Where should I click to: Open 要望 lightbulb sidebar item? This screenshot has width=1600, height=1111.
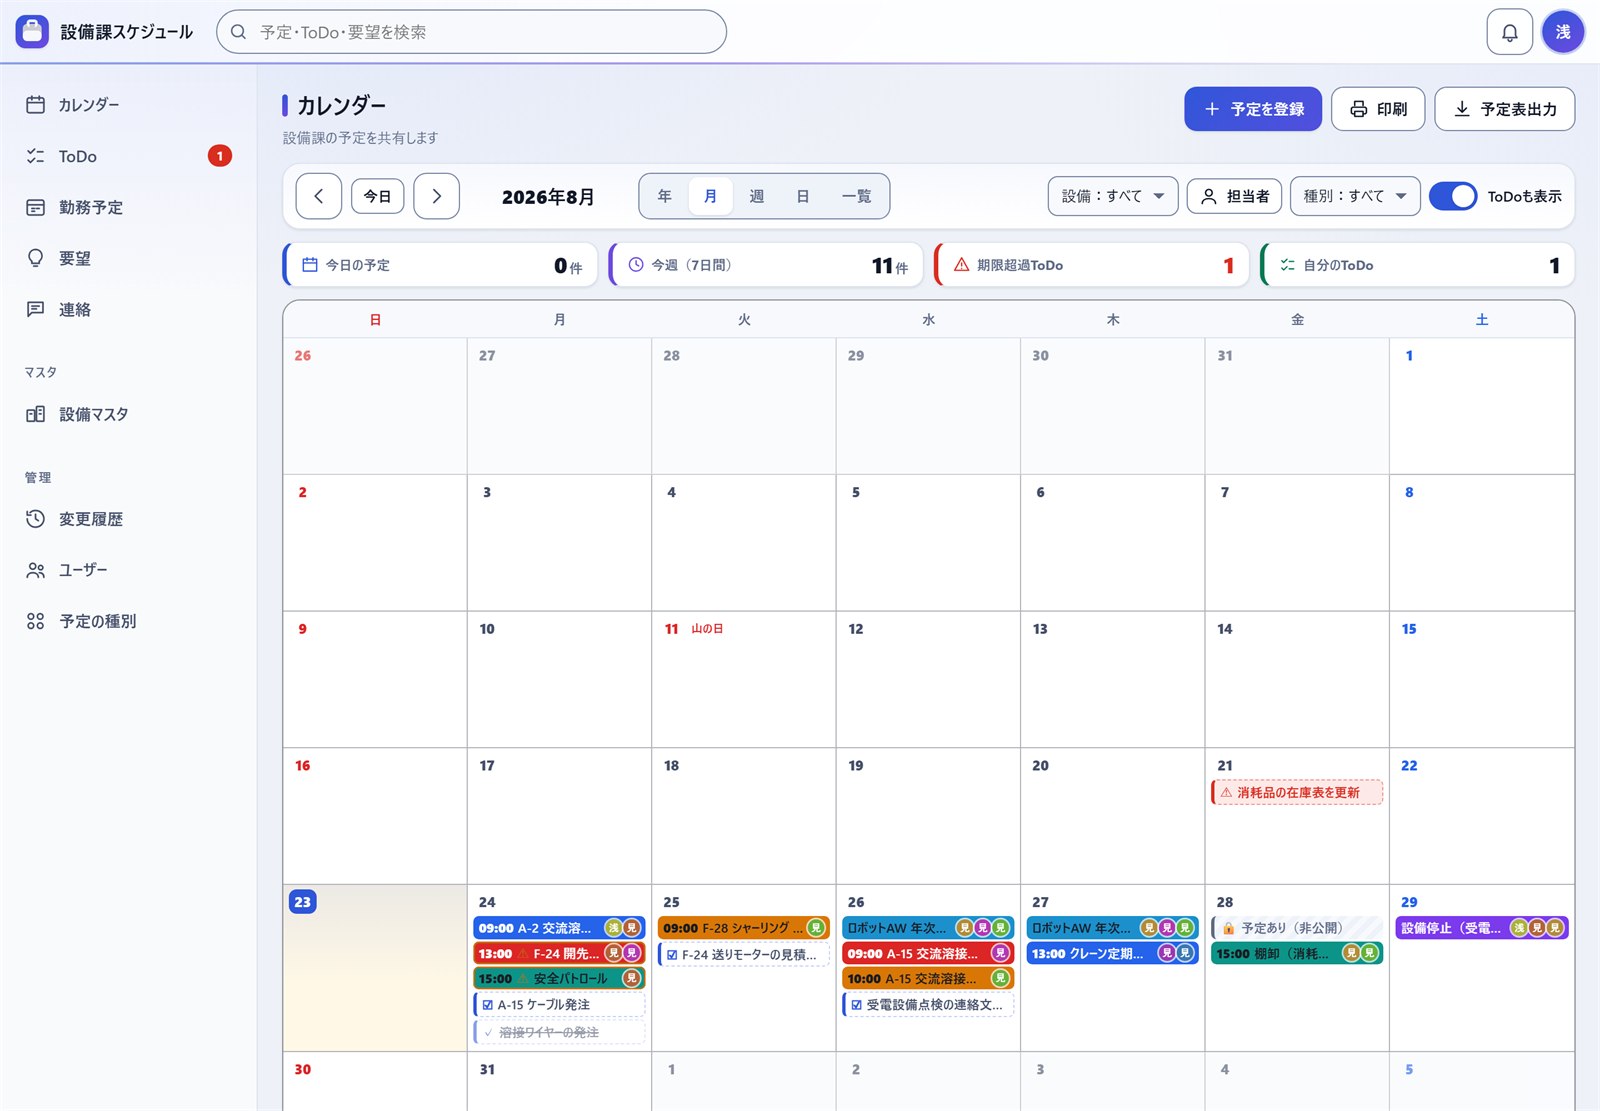click(128, 258)
